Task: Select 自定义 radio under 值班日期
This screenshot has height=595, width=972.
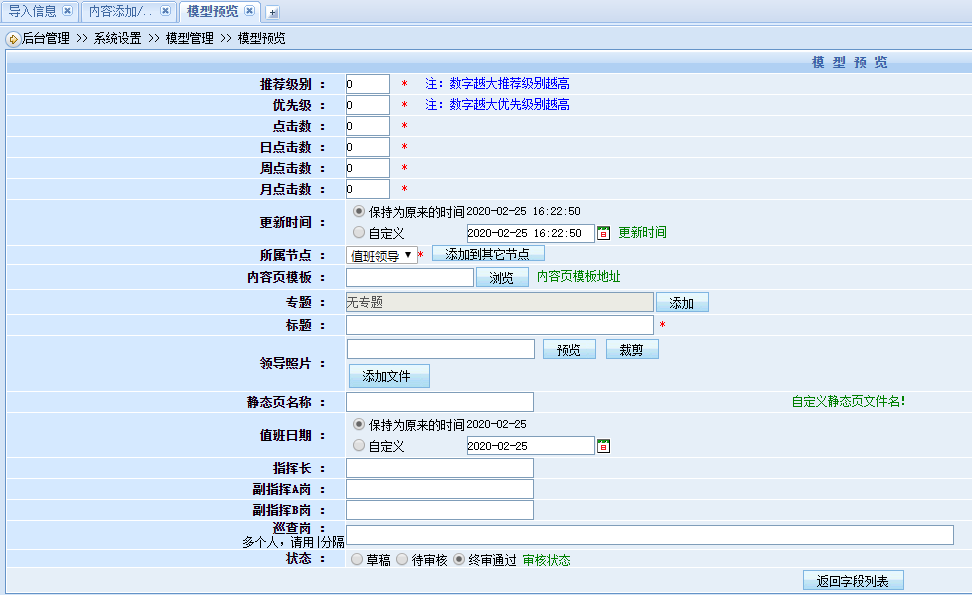Action: point(359,445)
